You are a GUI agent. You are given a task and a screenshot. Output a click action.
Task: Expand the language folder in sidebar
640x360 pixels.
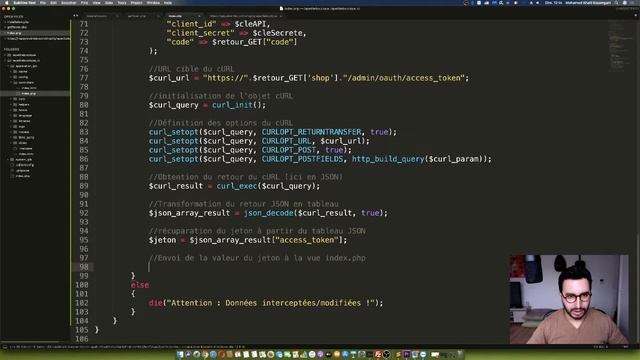pyautogui.click(x=11, y=116)
